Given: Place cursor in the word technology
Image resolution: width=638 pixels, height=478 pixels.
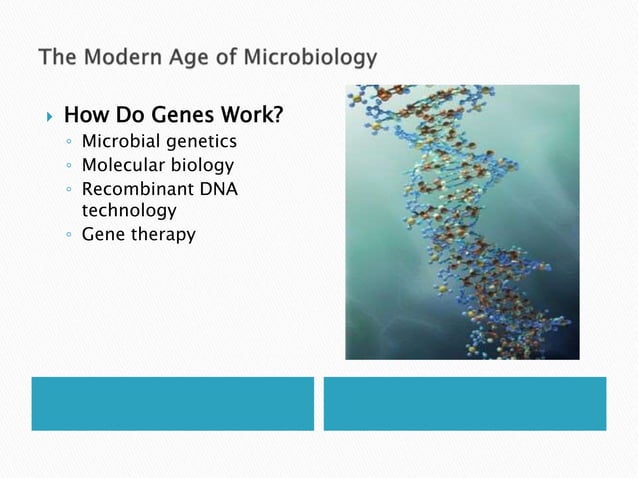Looking at the screenshot, I should point(129,211).
